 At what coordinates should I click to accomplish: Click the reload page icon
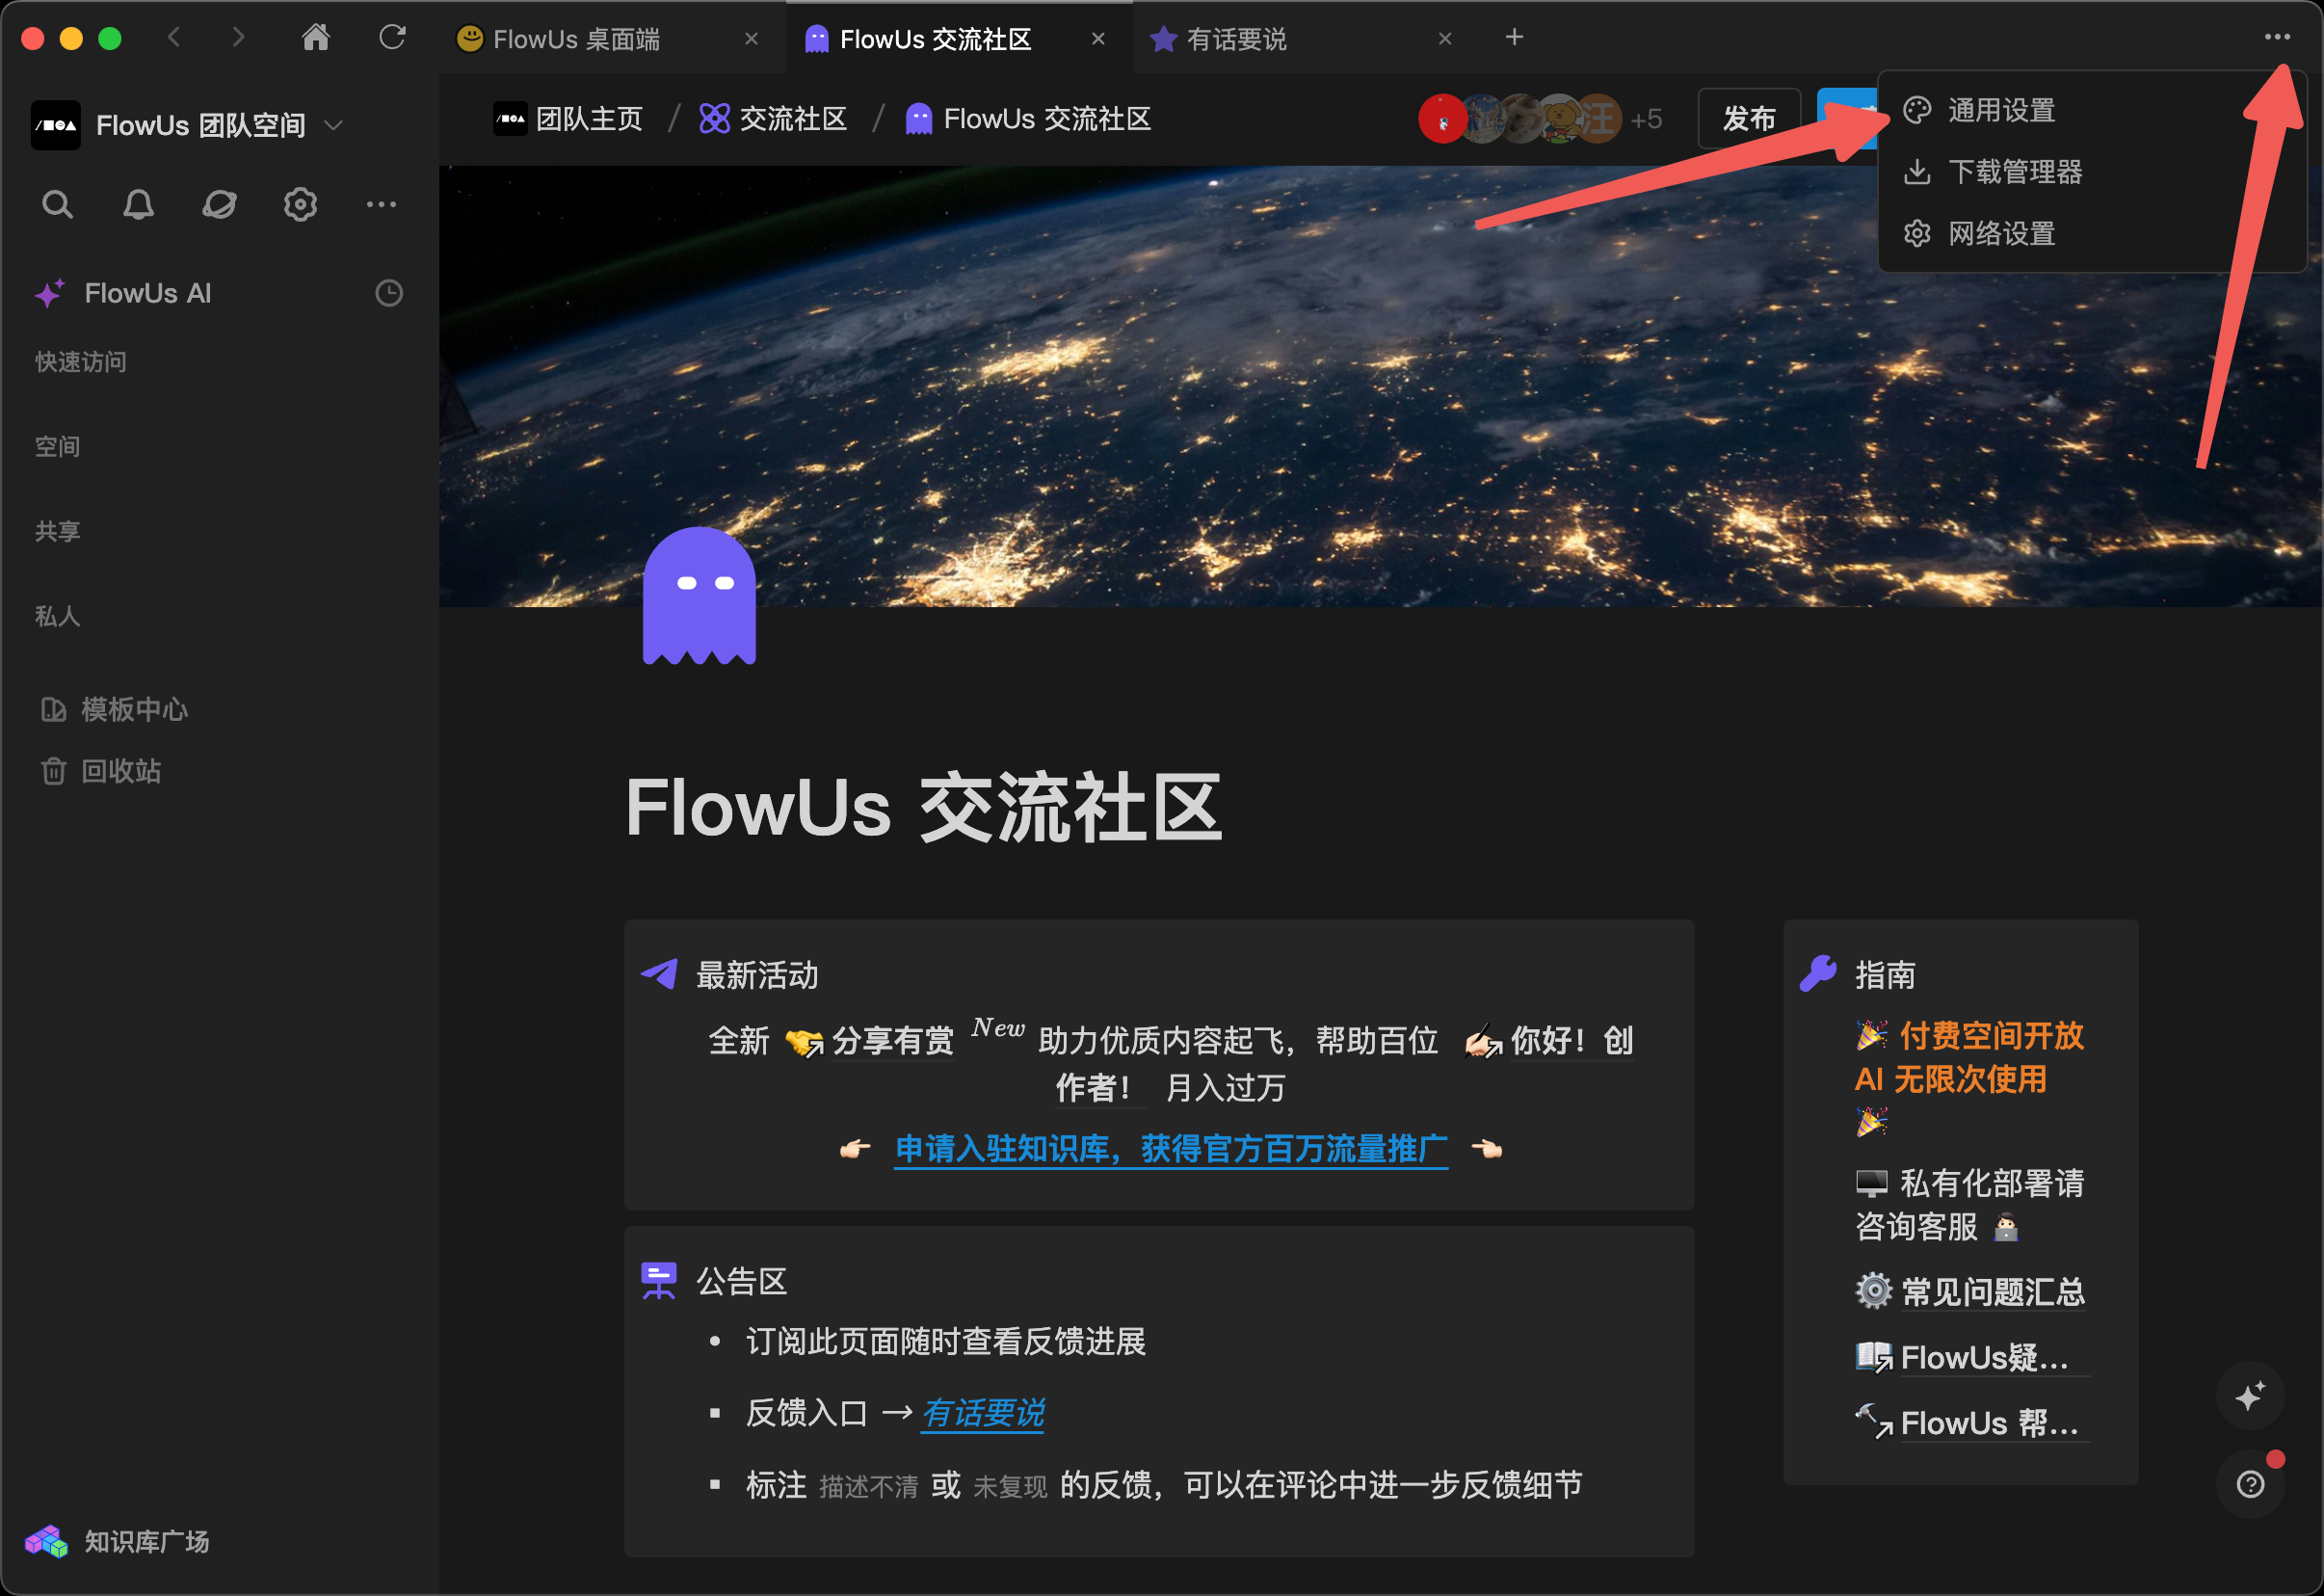(x=392, y=38)
